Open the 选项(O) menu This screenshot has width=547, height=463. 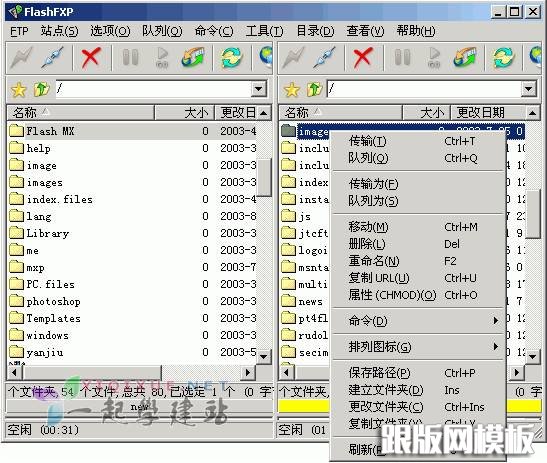pyautogui.click(x=110, y=31)
